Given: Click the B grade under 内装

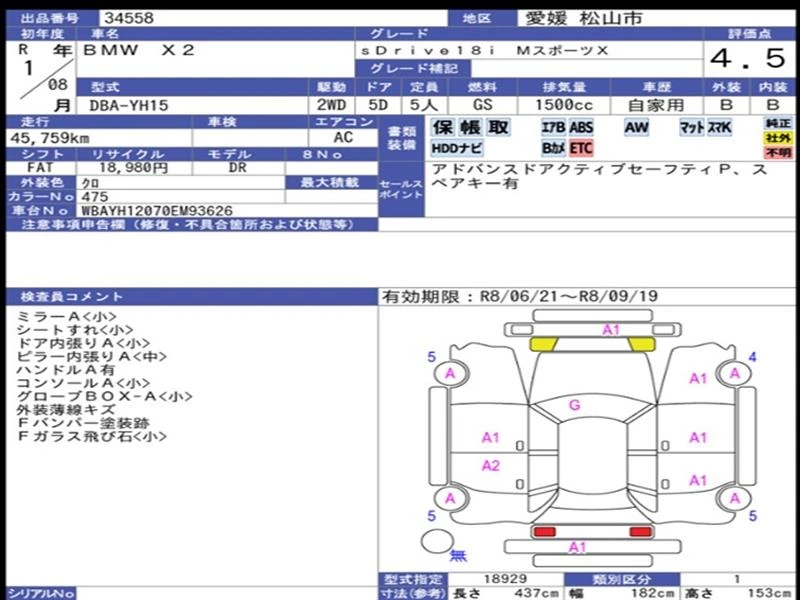Looking at the screenshot, I should point(773,105).
